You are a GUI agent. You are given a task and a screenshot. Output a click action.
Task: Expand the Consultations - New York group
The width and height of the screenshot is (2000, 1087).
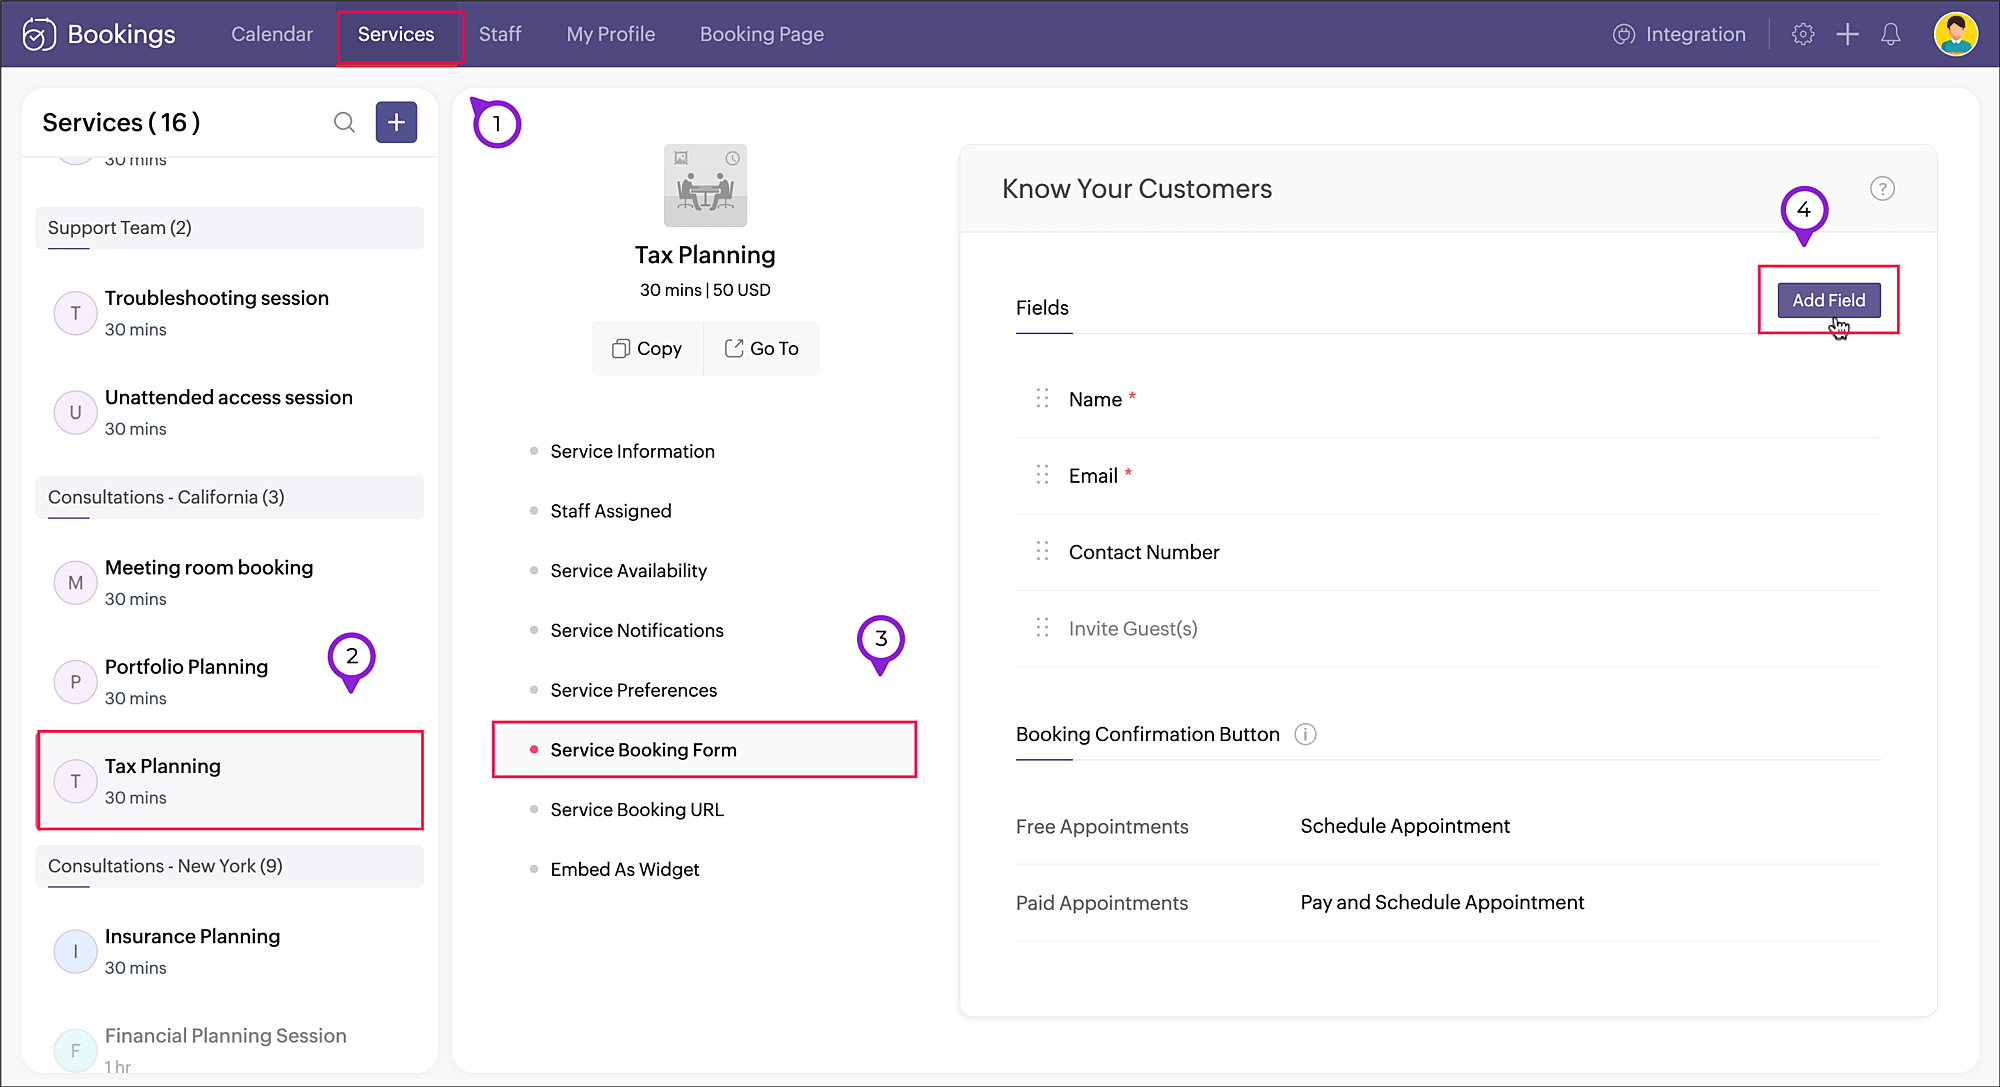[229, 866]
